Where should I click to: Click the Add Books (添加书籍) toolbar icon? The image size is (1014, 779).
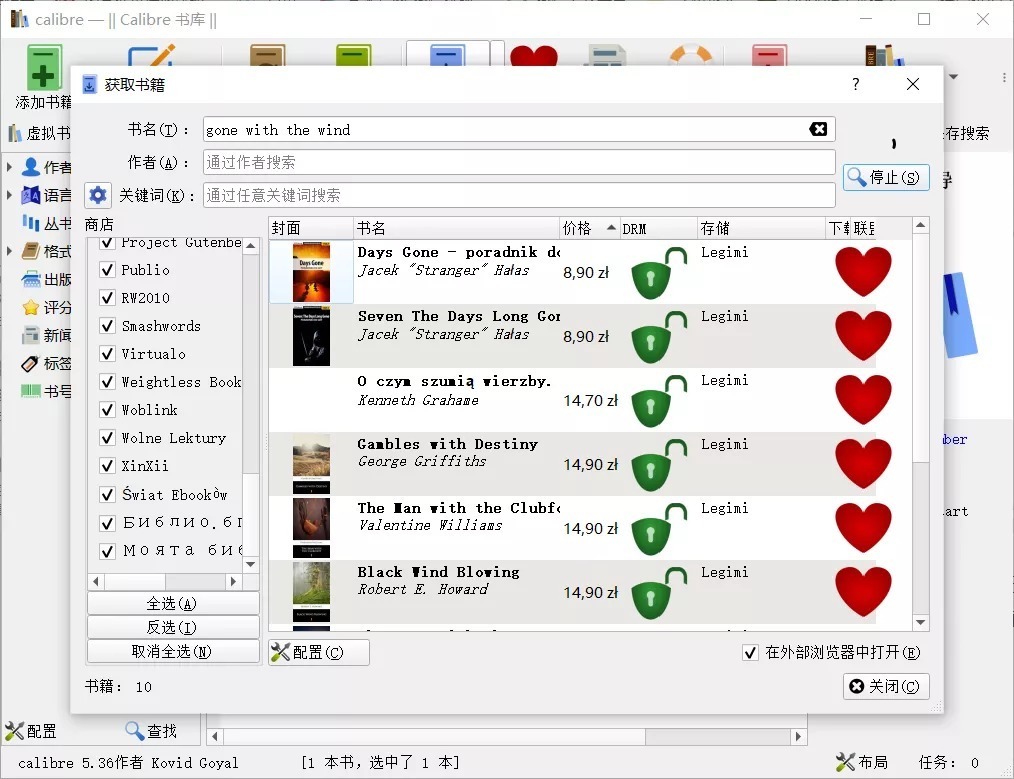coord(44,68)
